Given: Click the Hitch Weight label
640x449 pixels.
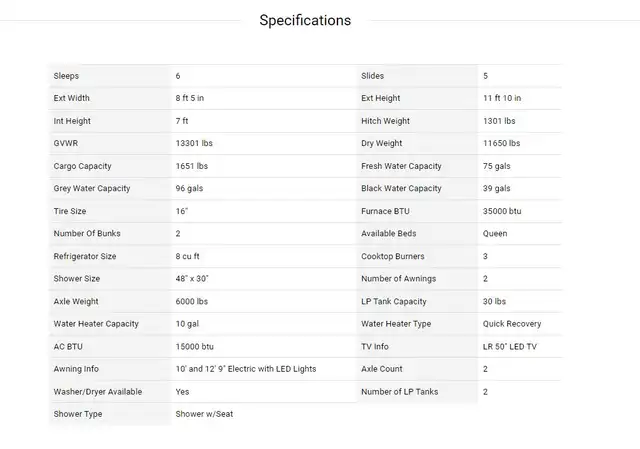Looking at the screenshot, I should (385, 121).
